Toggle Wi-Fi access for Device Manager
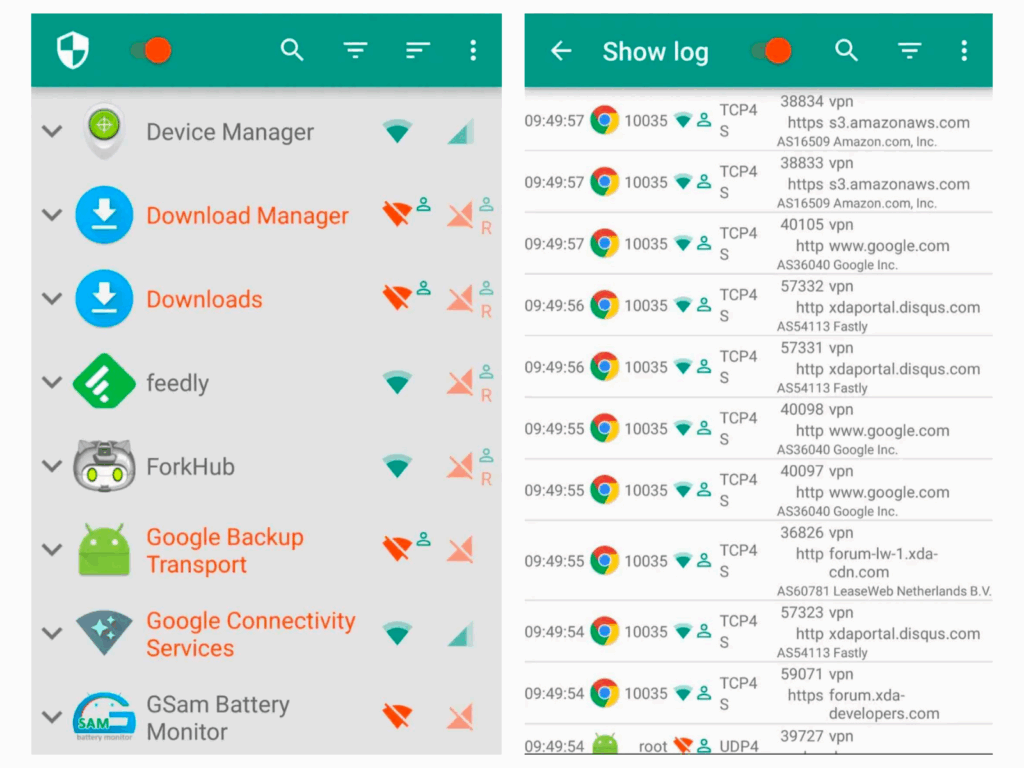1024x768 pixels. click(x=397, y=131)
